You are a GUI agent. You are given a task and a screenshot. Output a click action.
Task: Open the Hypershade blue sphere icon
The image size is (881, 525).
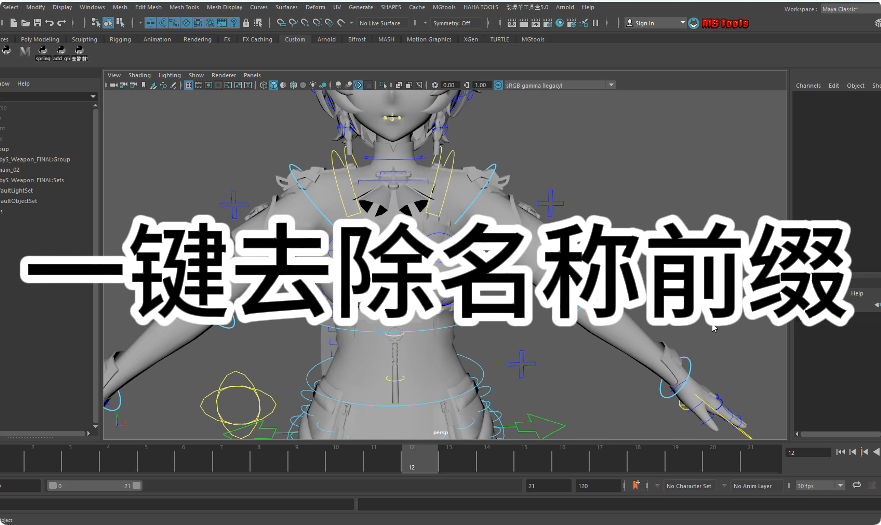pos(560,23)
